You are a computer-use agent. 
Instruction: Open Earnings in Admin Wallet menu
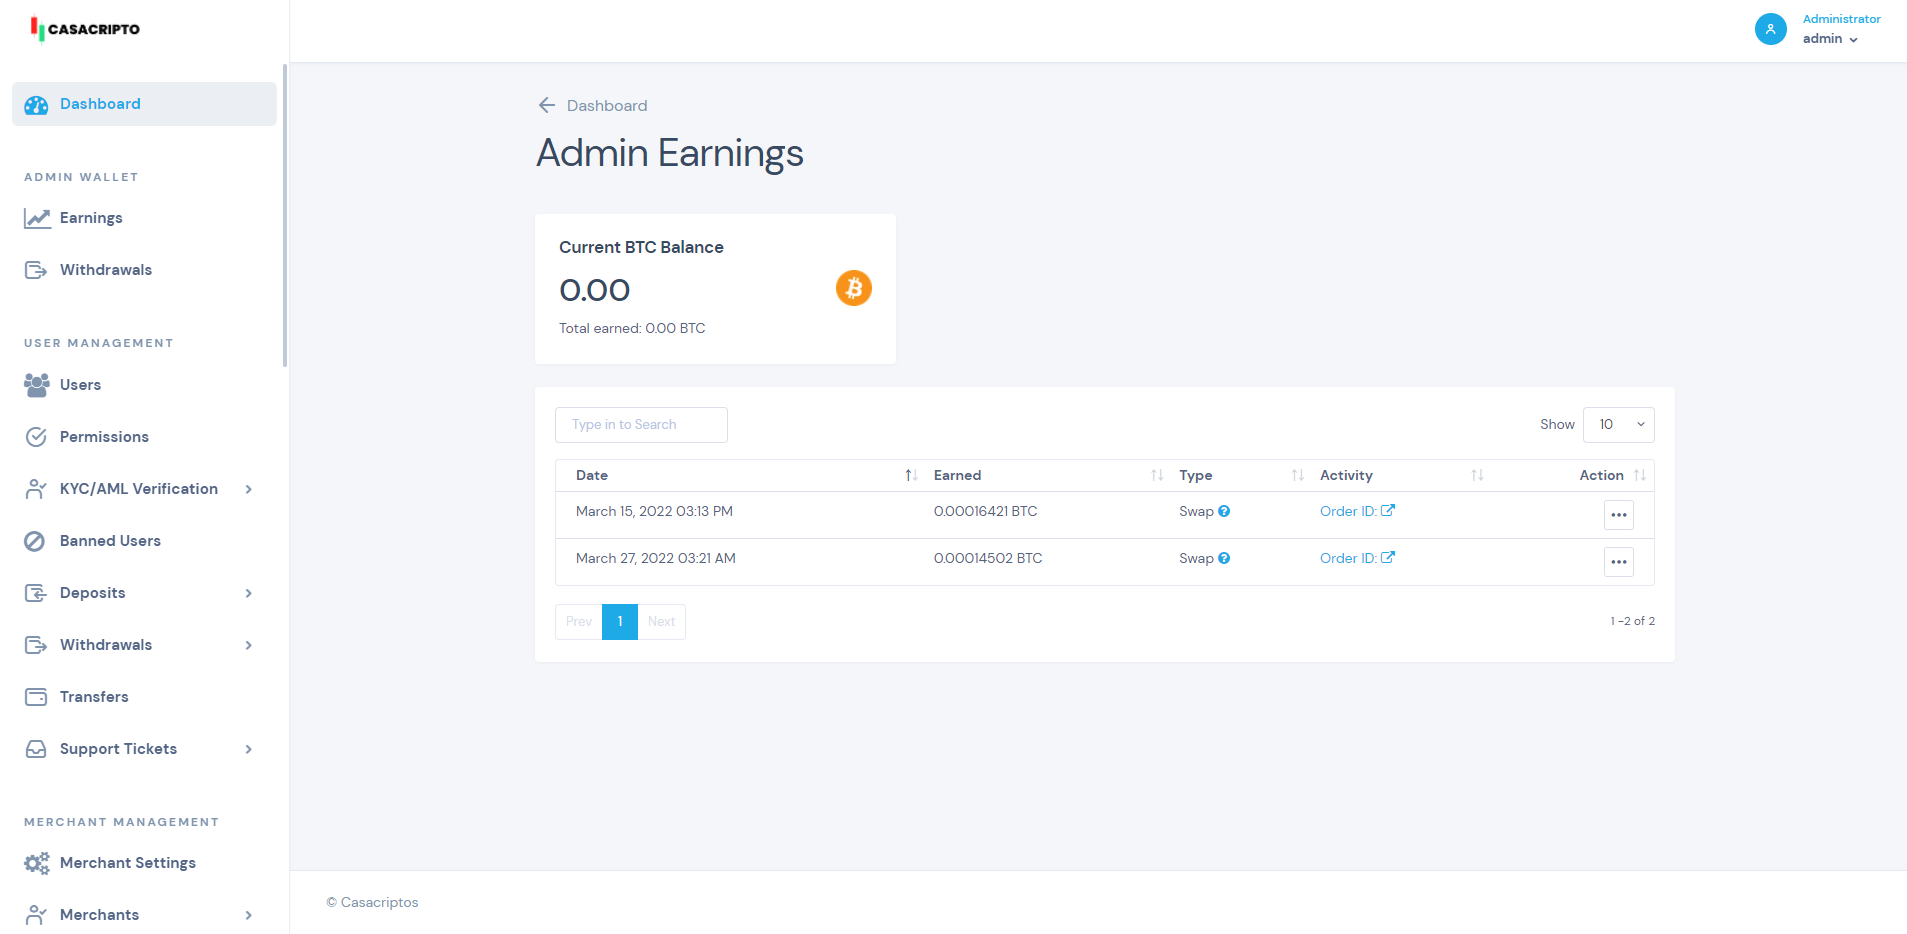tap(91, 218)
